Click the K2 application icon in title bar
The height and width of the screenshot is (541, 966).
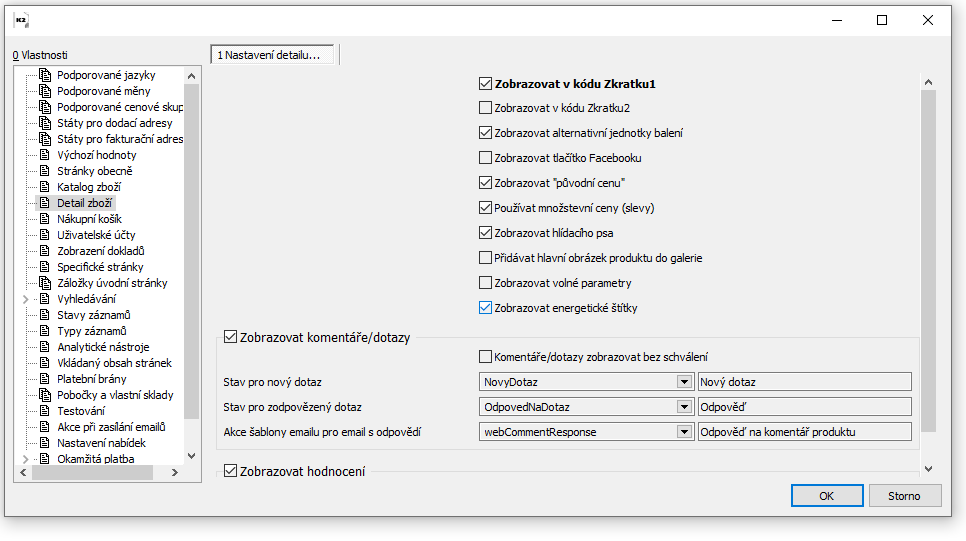click(x=22, y=20)
